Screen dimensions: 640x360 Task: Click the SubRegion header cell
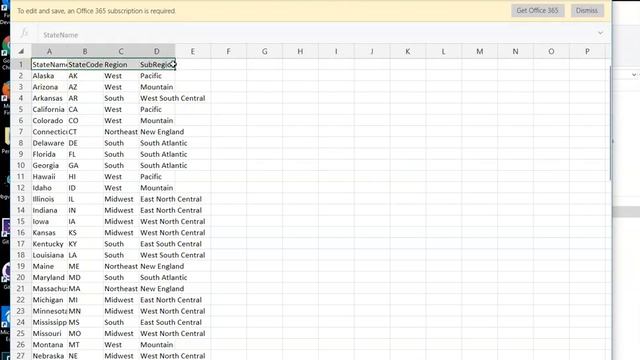[x=157, y=64]
